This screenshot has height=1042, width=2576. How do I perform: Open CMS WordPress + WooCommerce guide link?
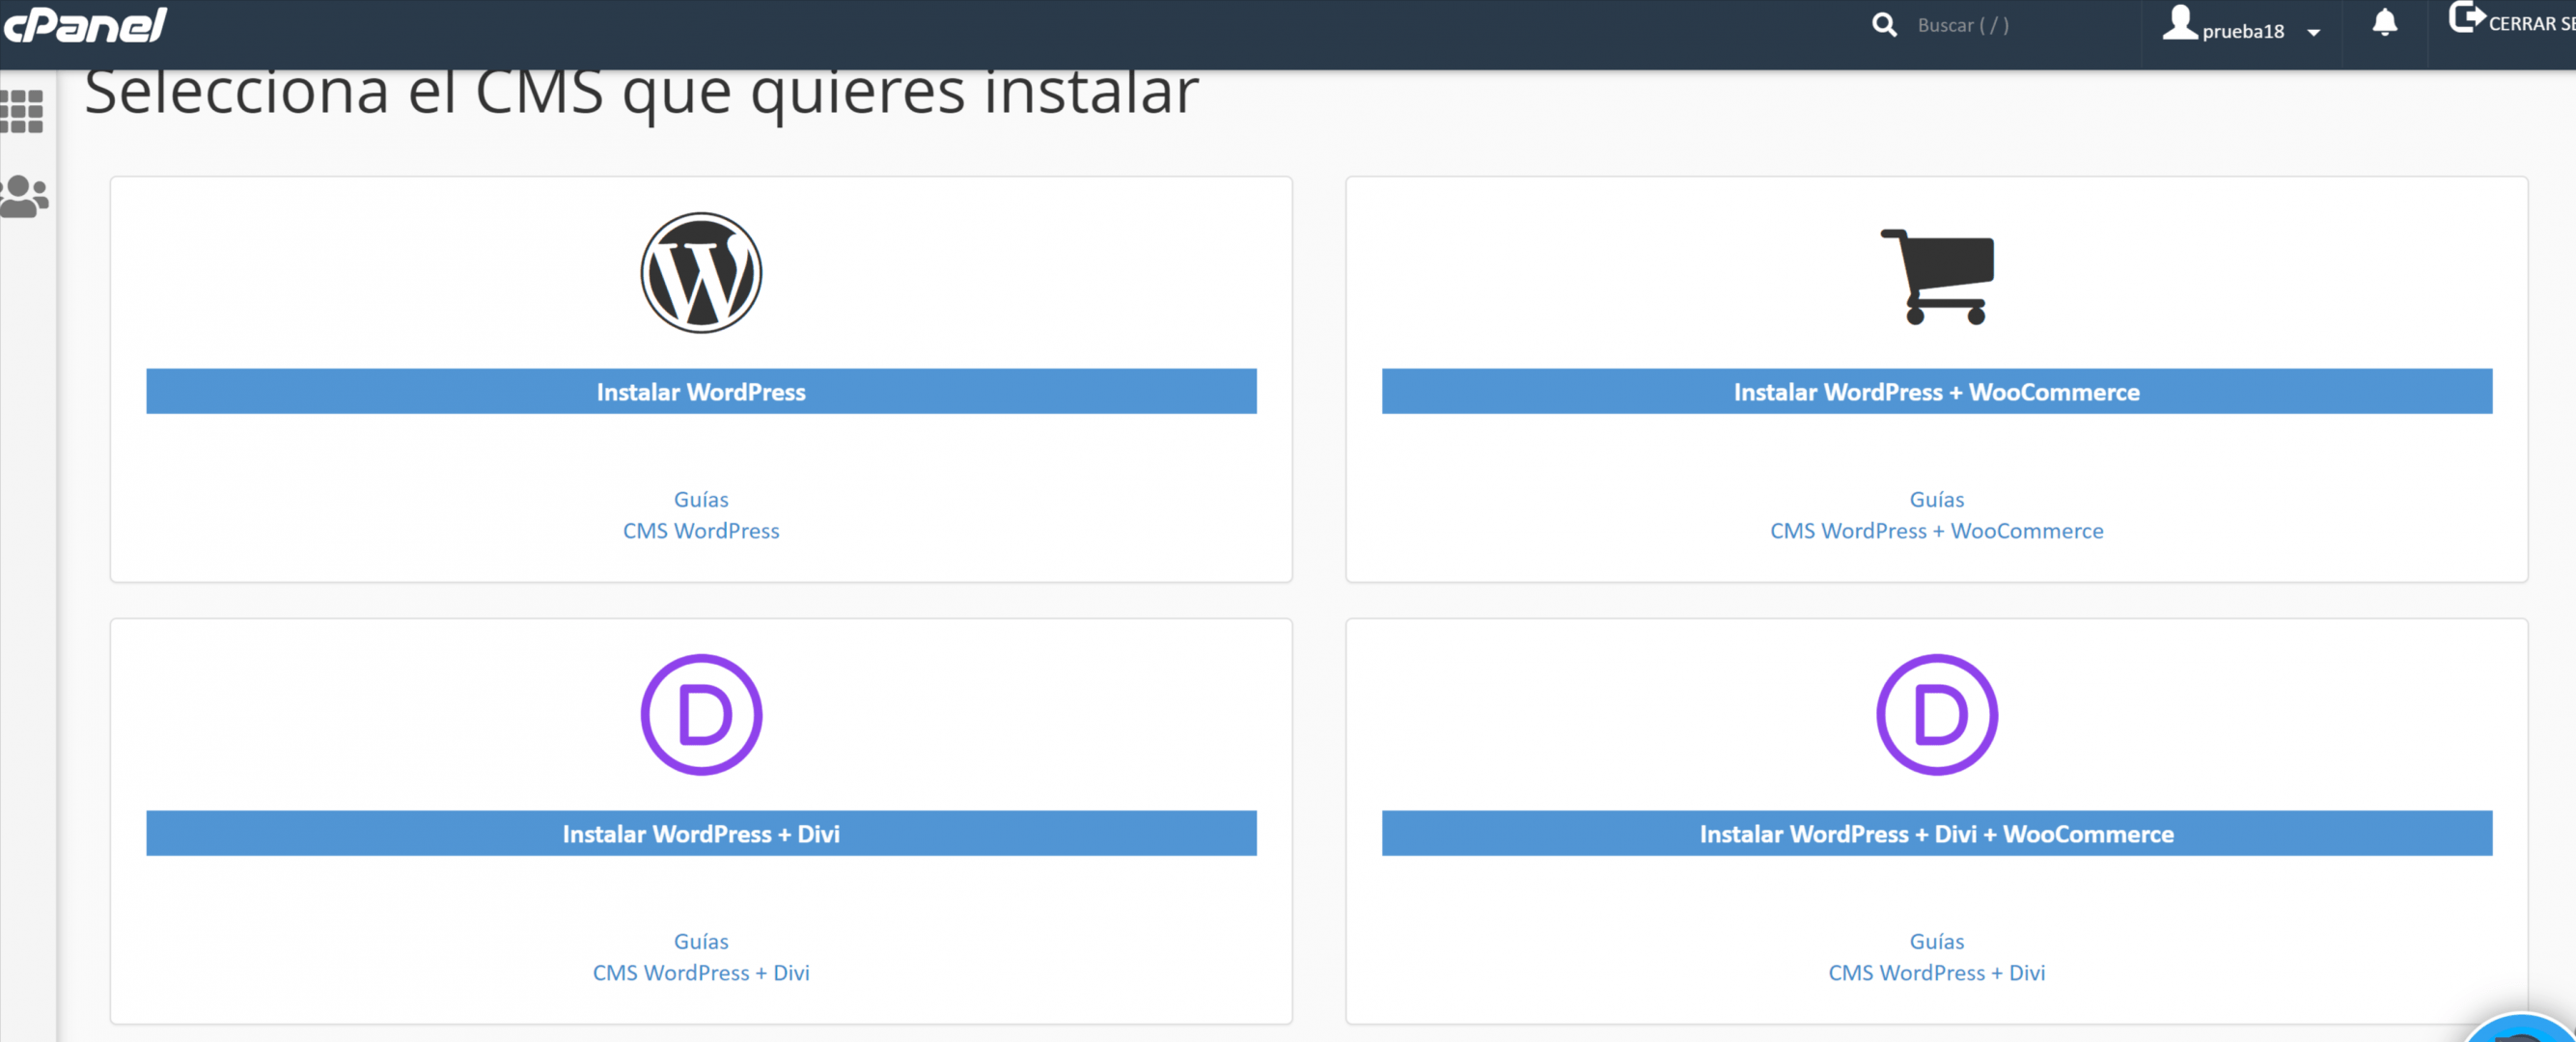[1937, 531]
